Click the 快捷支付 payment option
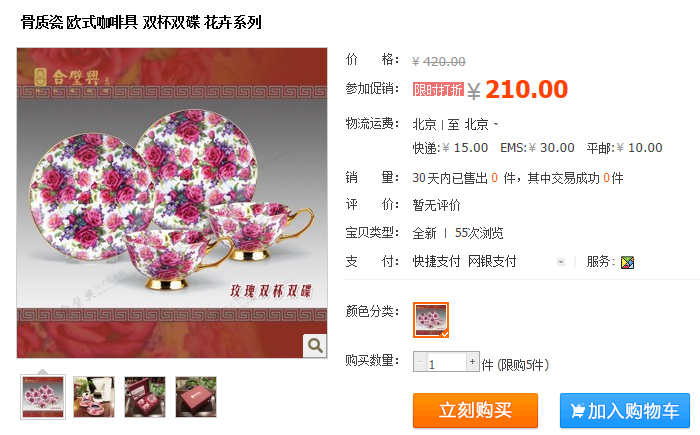The height and width of the screenshot is (435, 700). point(436,261)
